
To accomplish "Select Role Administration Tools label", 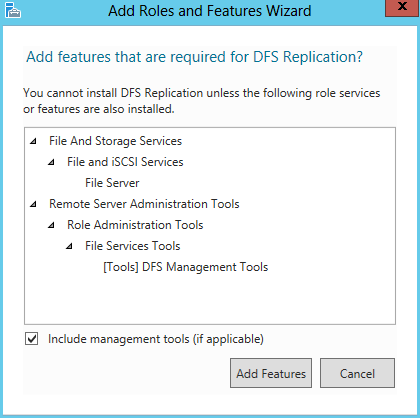I will pos(135,225).
